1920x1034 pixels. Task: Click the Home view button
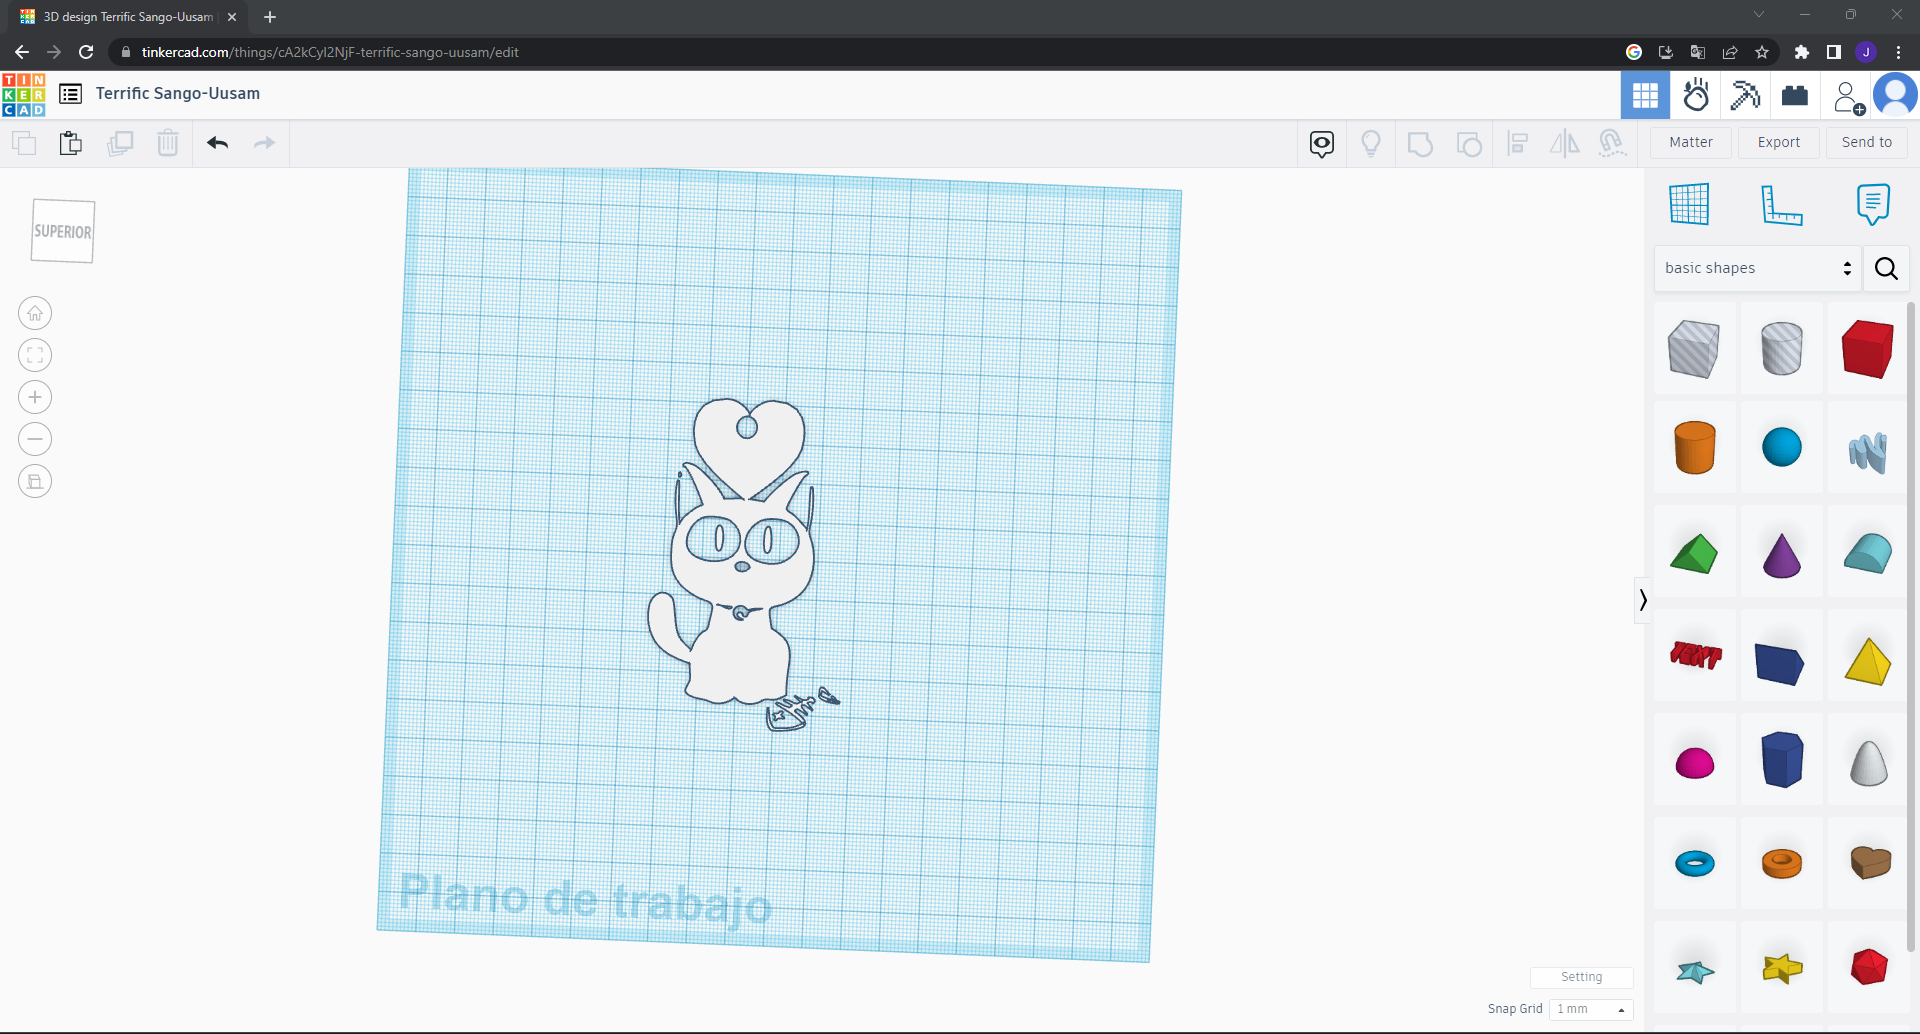coord(35,314)
